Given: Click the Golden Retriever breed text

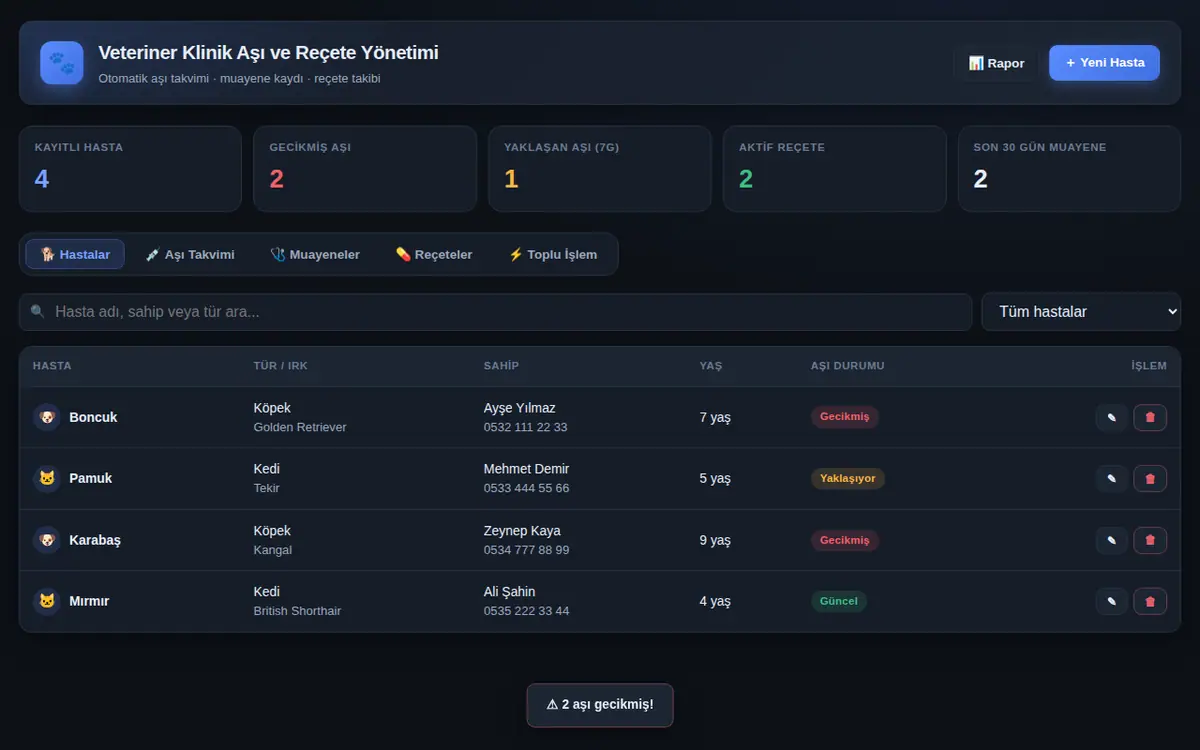Looking at the screenshot, I should 300,427.
